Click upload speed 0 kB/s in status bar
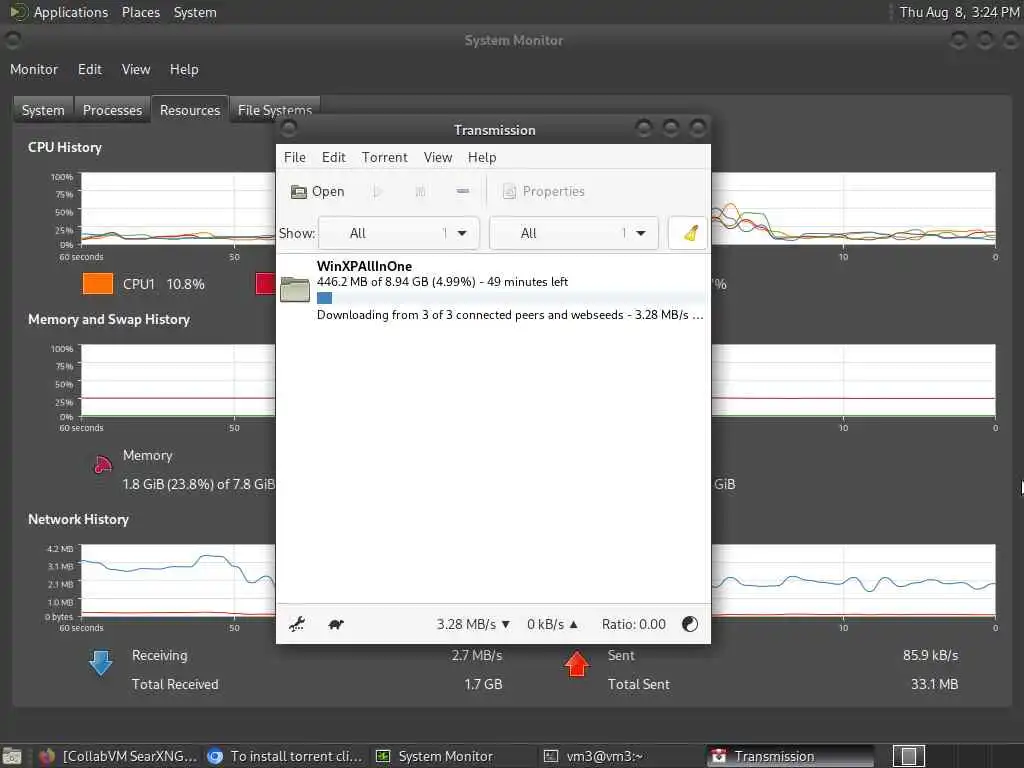The width and height of the screenshot is (1024, 768). click(552, 624)
